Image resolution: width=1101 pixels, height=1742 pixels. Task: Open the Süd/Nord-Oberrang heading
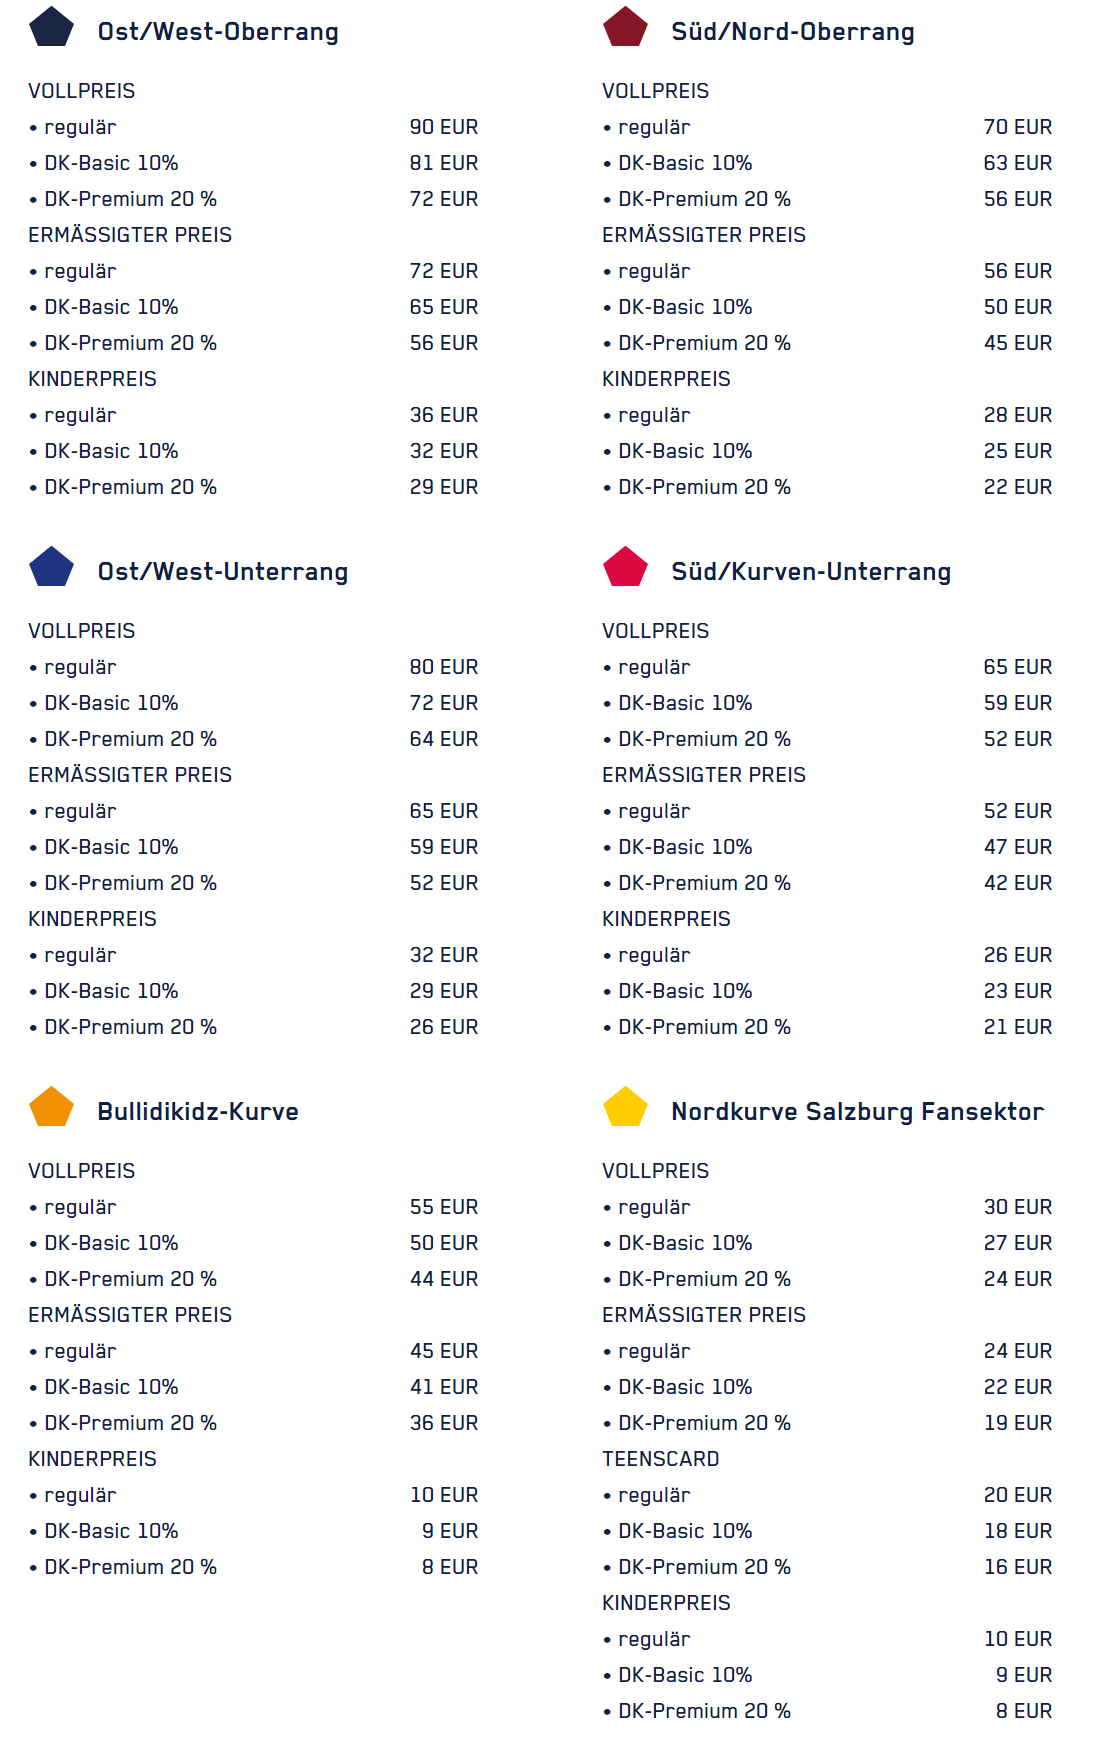pyautogui.click(x=792, y=32)
